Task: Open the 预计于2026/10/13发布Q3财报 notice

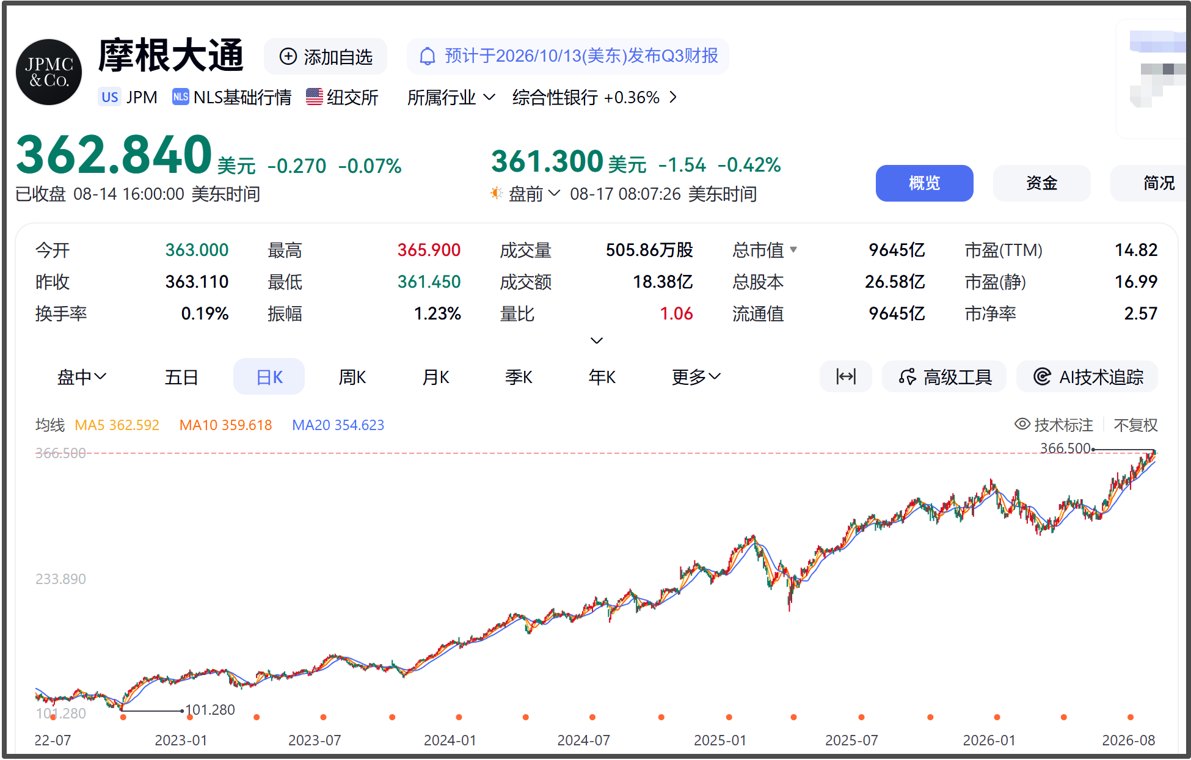Action: pos(568,56)
